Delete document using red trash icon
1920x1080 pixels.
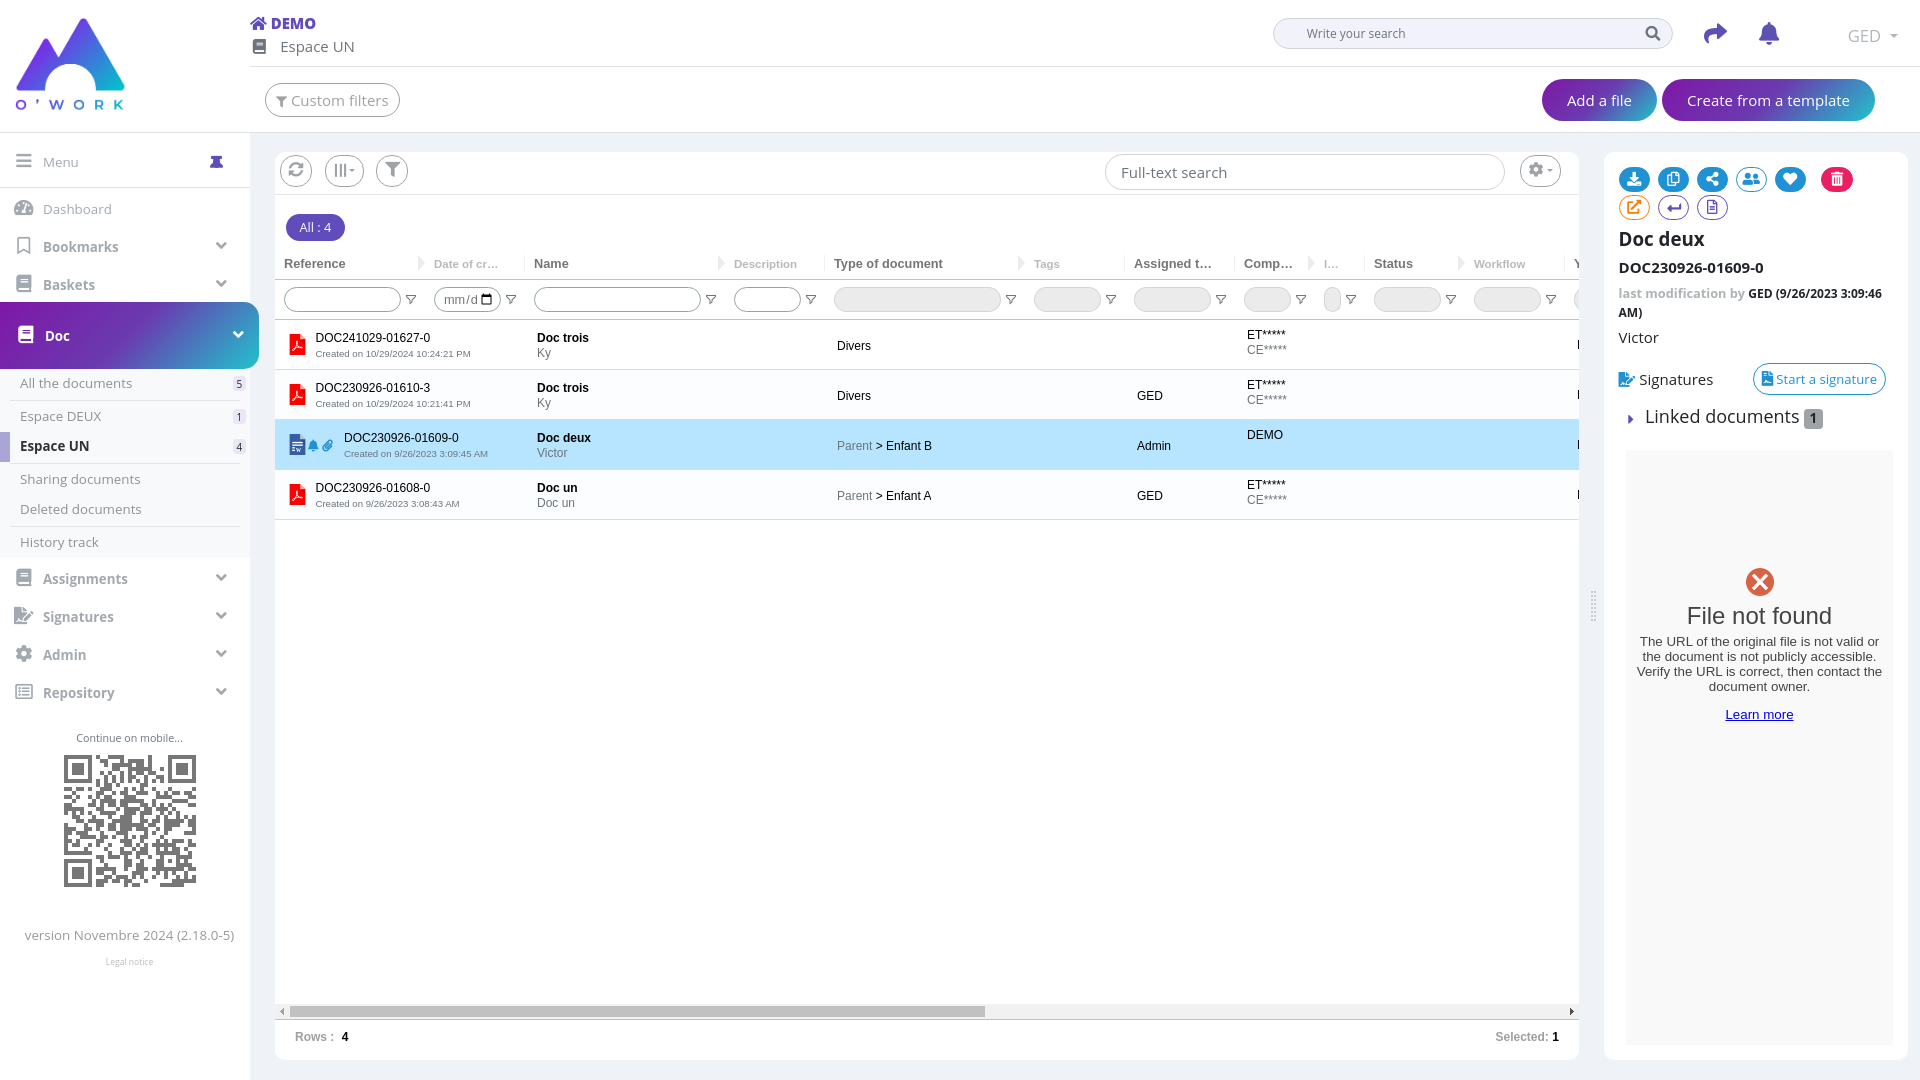click(1836, 180)
